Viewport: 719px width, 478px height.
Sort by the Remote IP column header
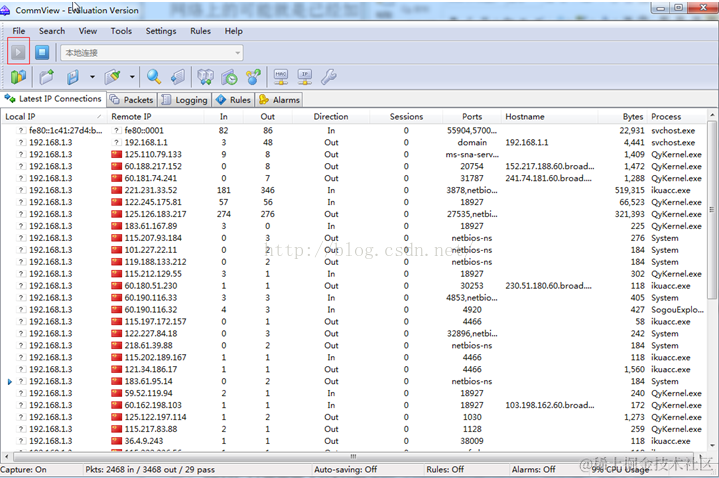(155, 117)
